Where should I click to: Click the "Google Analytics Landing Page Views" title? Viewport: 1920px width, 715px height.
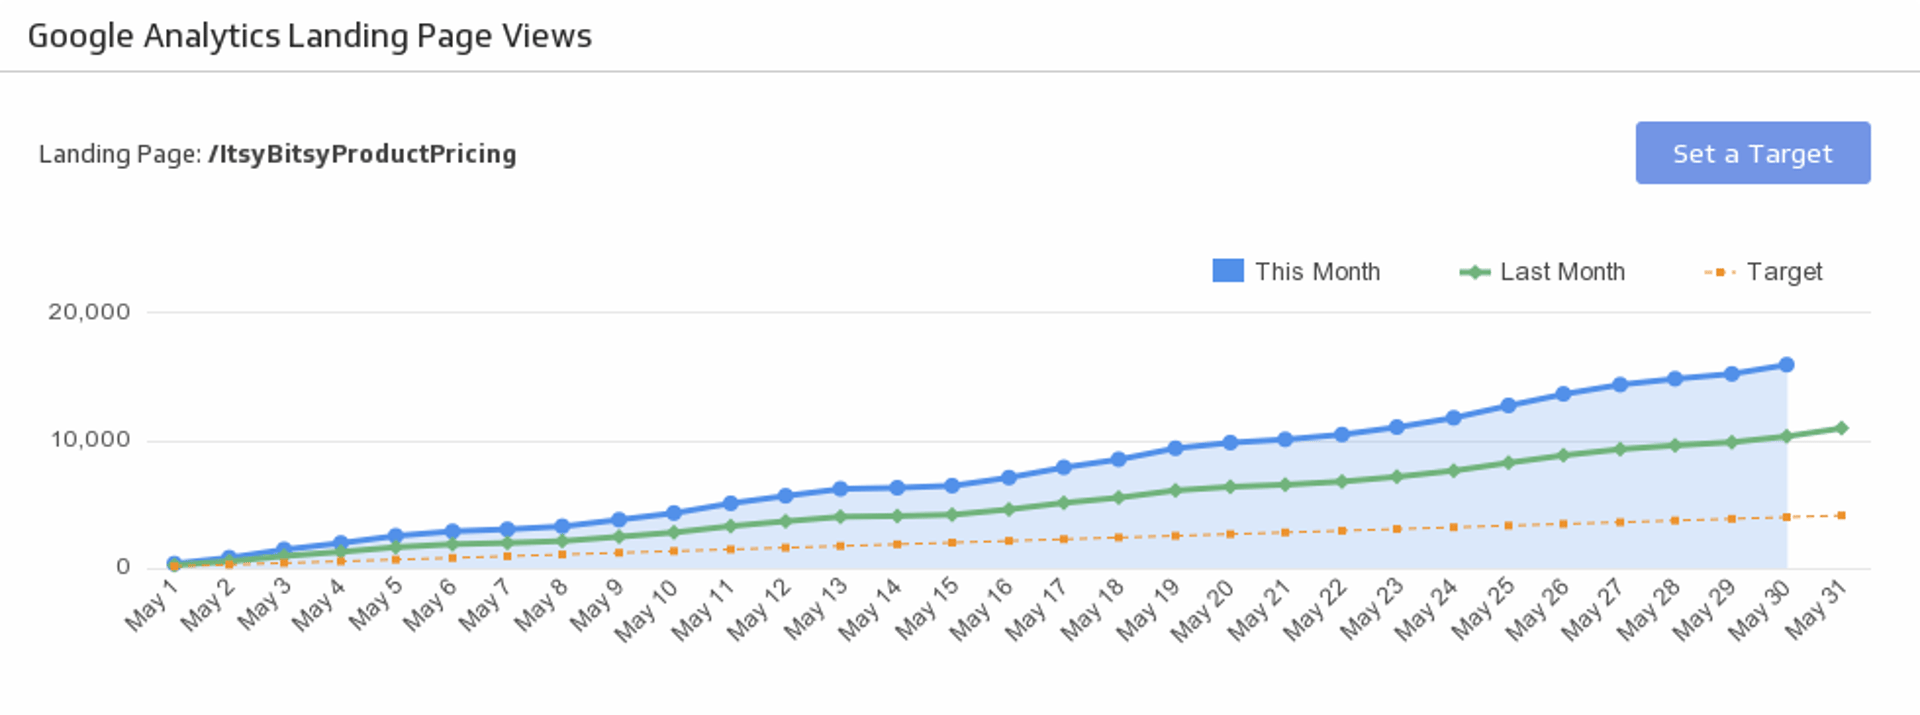311,36
